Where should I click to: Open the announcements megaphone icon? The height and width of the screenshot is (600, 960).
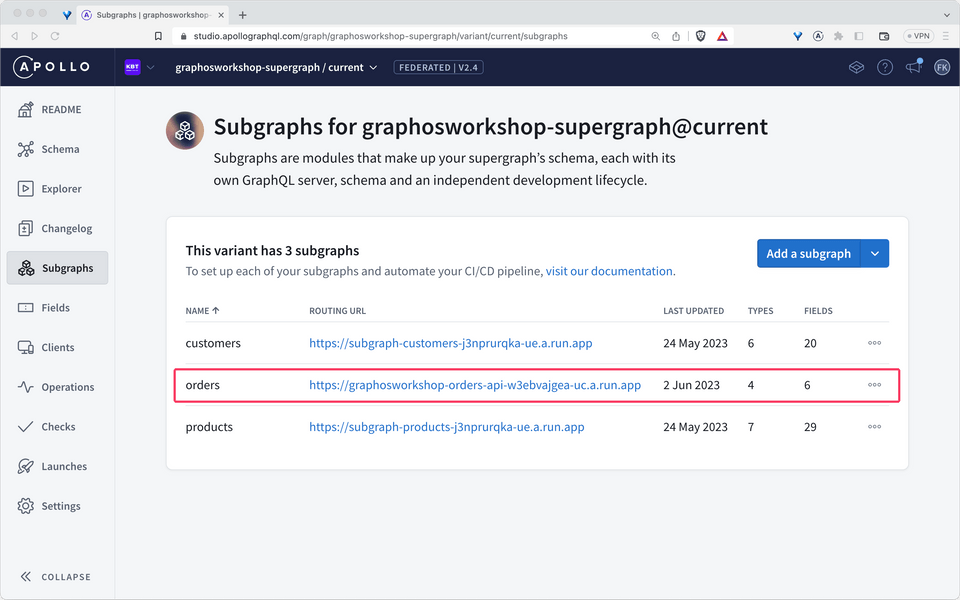pyautogui.click(x=913, y=66)
